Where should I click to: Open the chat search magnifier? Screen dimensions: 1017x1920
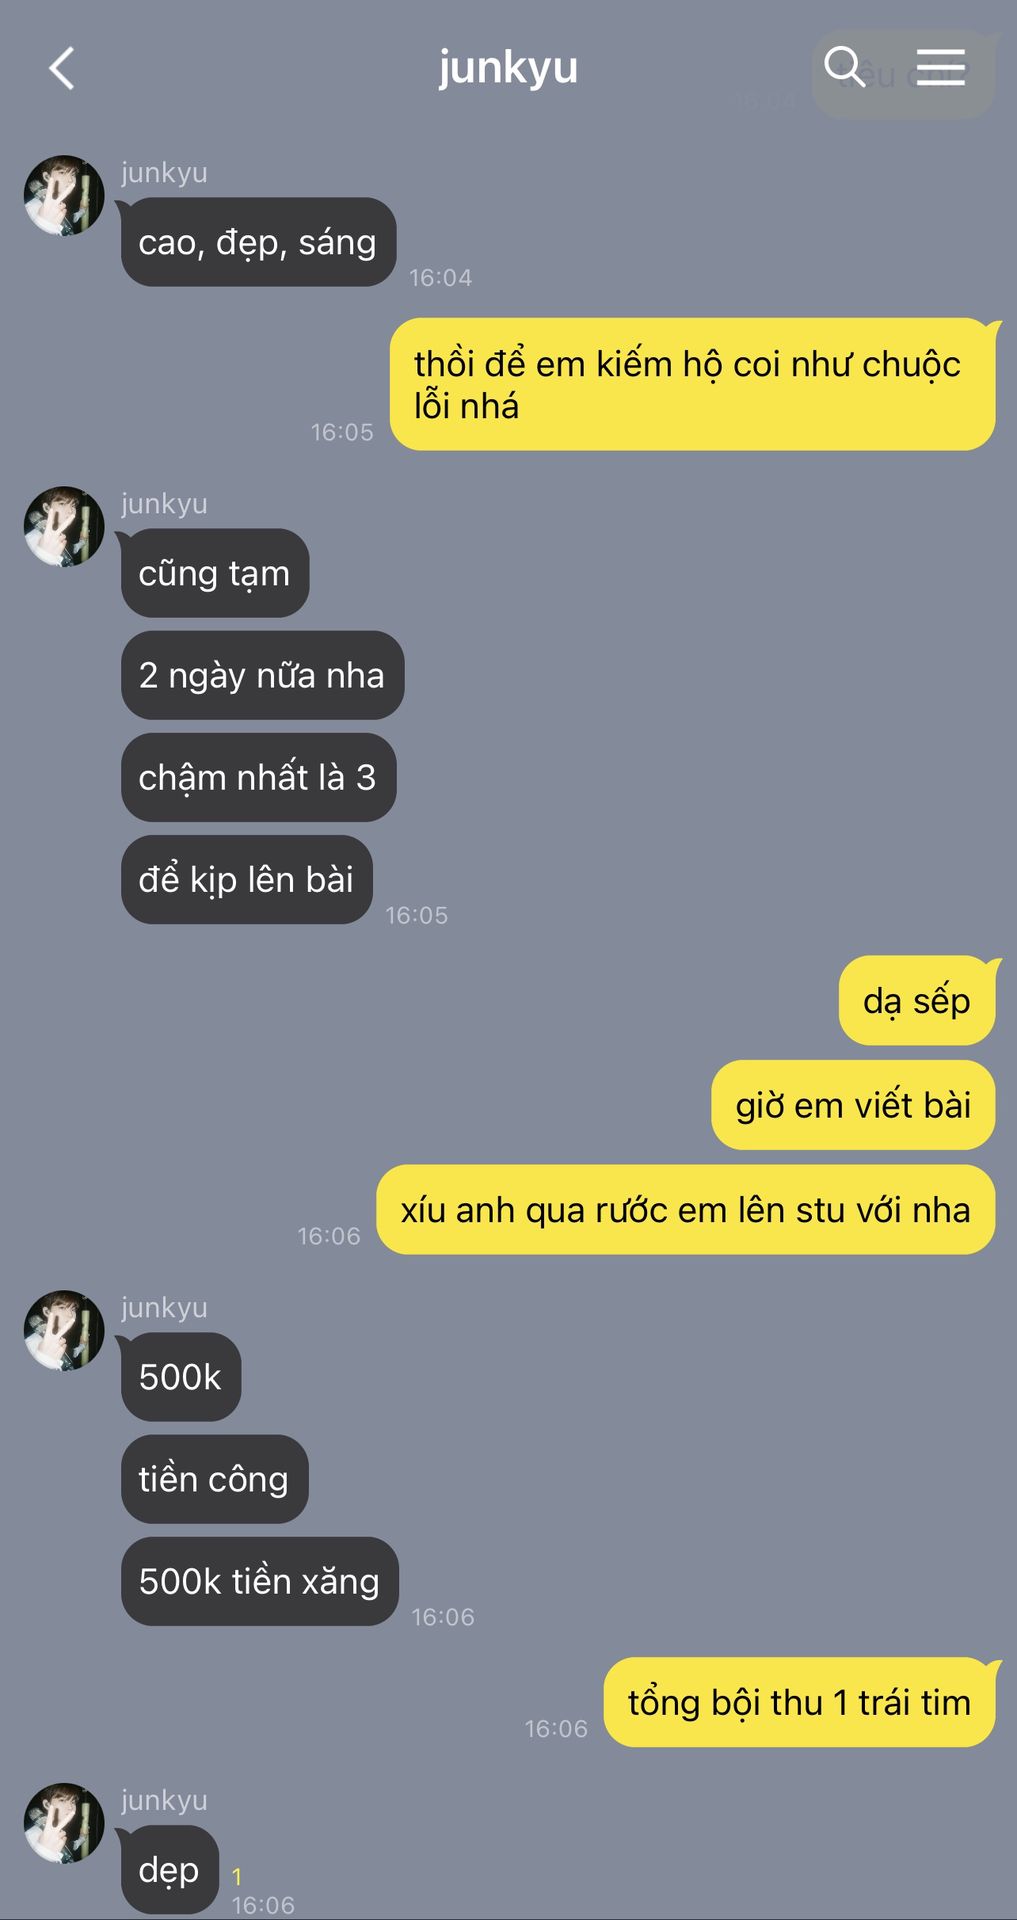[x=845, y=67]
